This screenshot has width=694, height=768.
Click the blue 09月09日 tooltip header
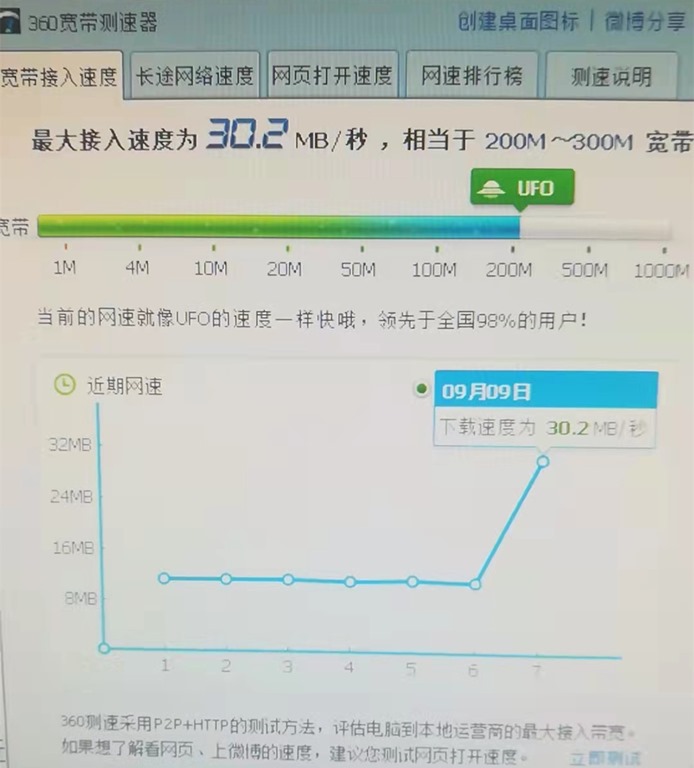pyautogui.click(x=546, y=389)
